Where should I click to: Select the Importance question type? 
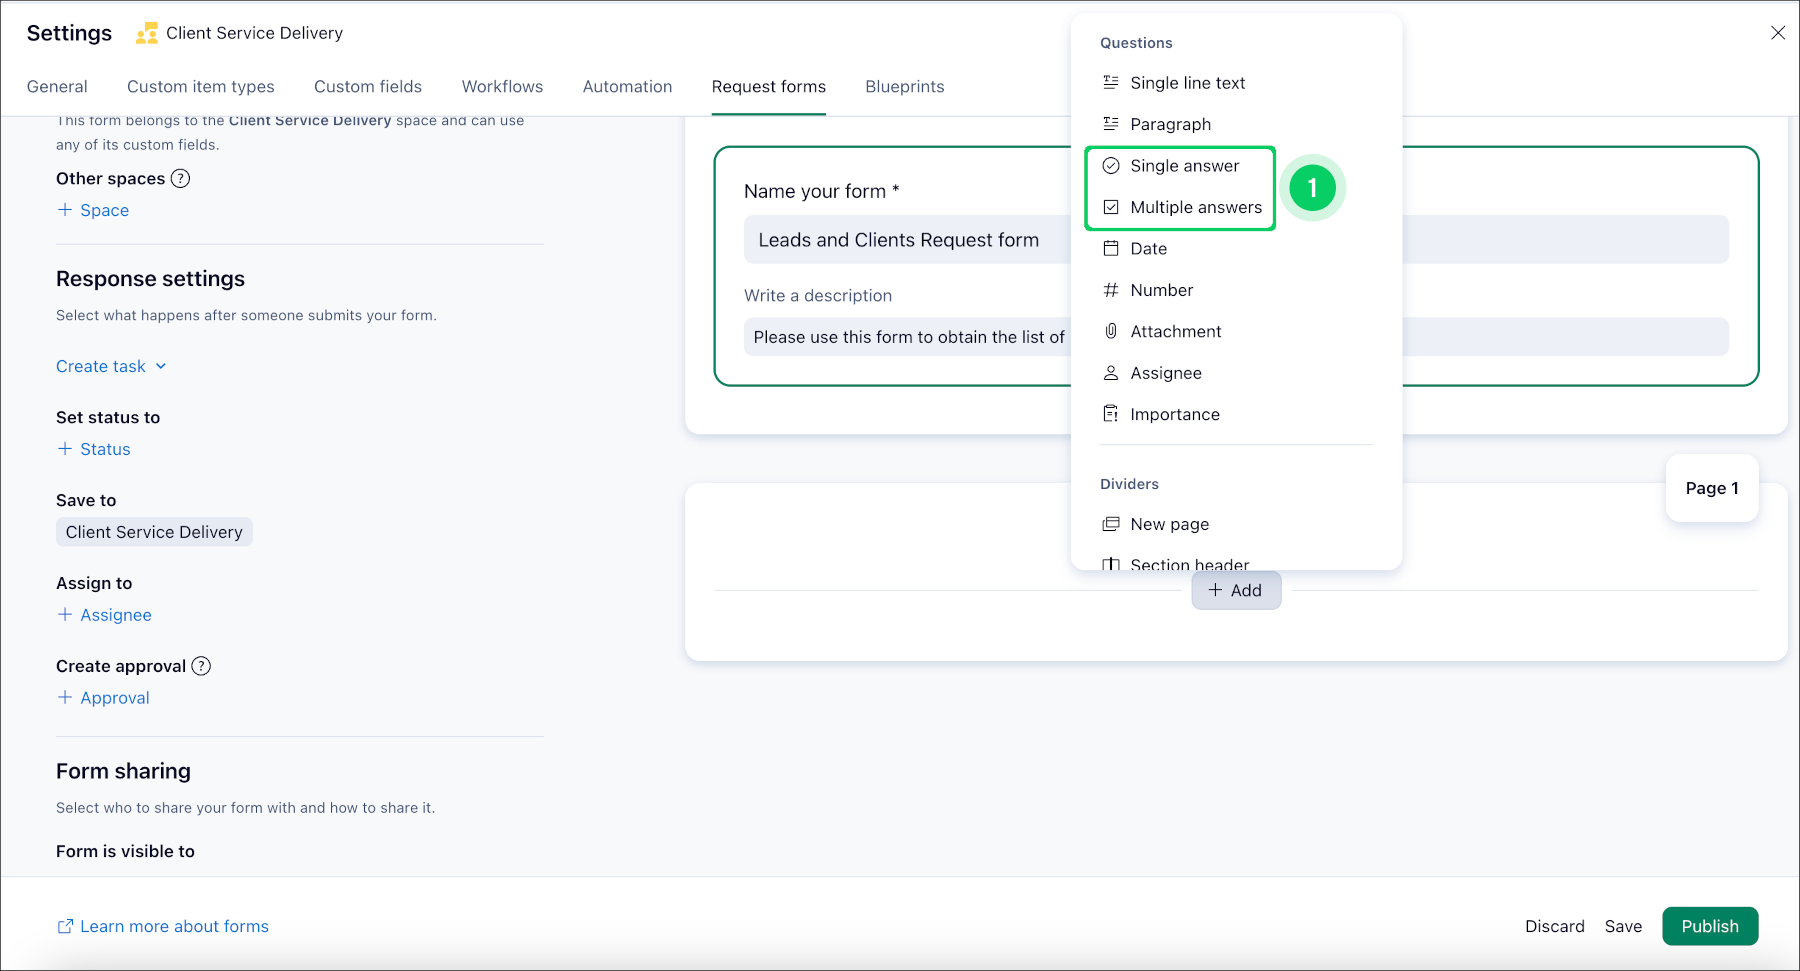(x=1174, y=413)
